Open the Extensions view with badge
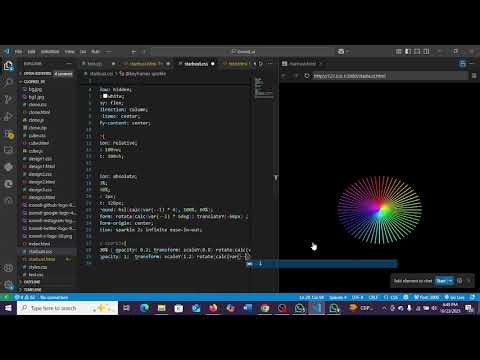Image resolution: width=480 pixels, height=360 pixels. (8, 134)
